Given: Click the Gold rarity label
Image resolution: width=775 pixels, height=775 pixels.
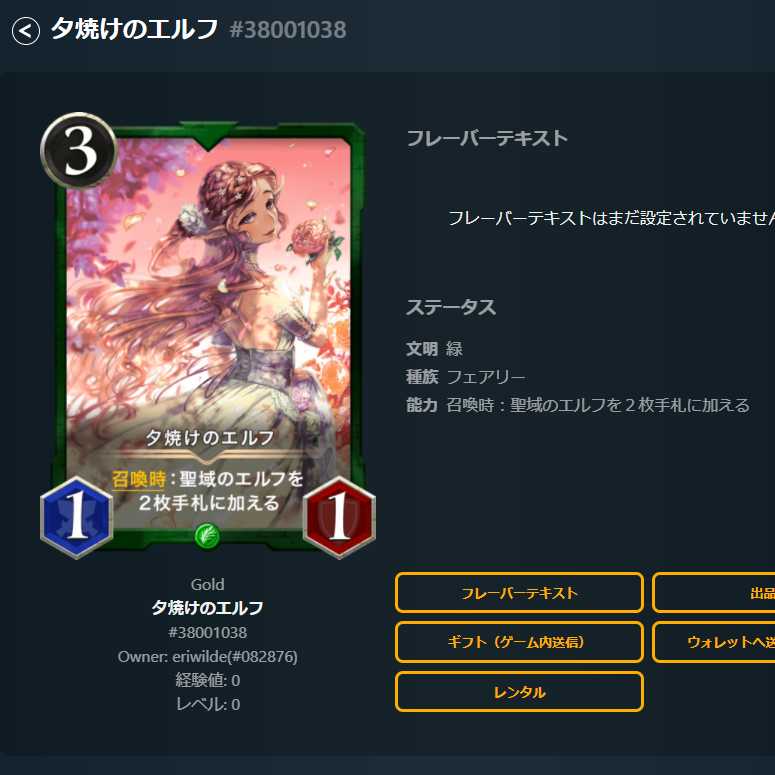Looking at the screenshot, I should pyautogui.click(x=208, y=584).
